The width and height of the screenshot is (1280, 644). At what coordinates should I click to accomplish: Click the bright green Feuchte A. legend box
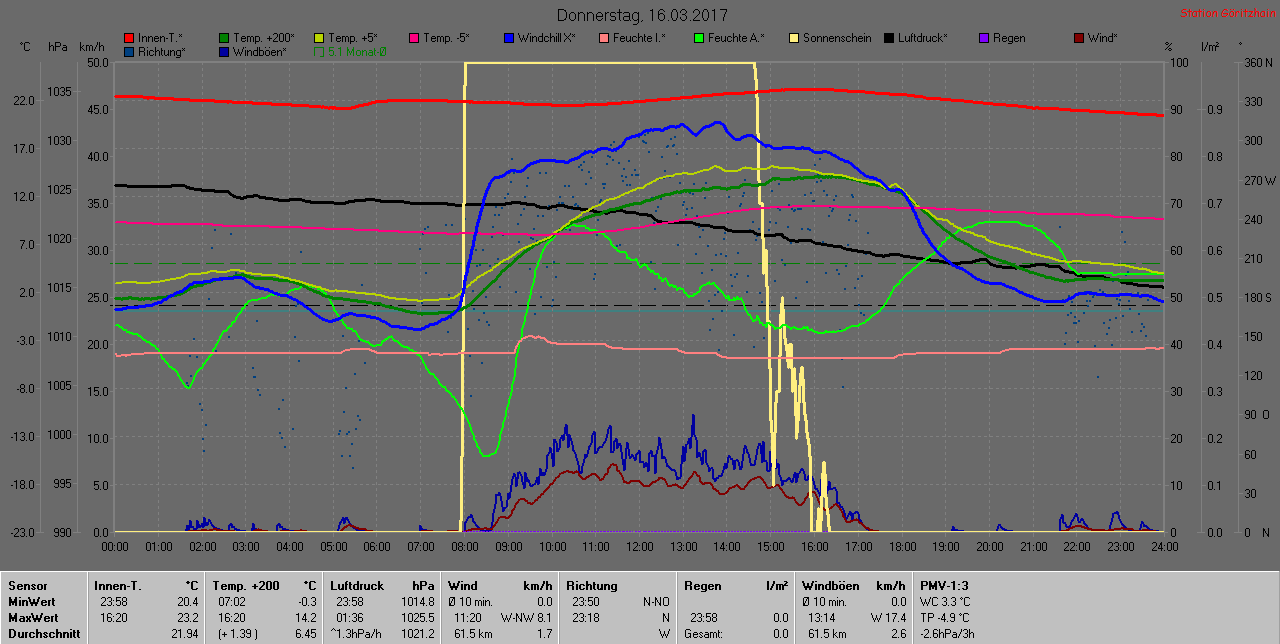[x=699, y=38]
